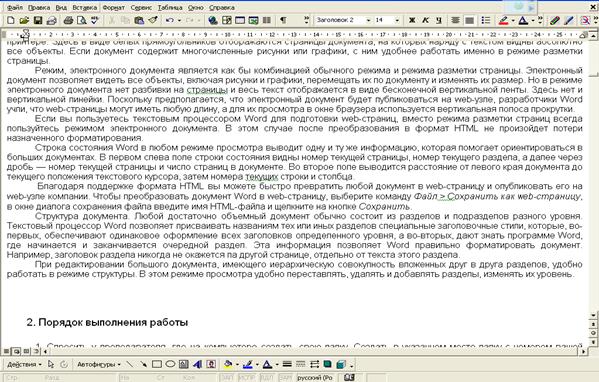The height and width of the screenshot is (382, 599).
Task: Open the Автофигуры menu
Action: click(x=99, y=364)
